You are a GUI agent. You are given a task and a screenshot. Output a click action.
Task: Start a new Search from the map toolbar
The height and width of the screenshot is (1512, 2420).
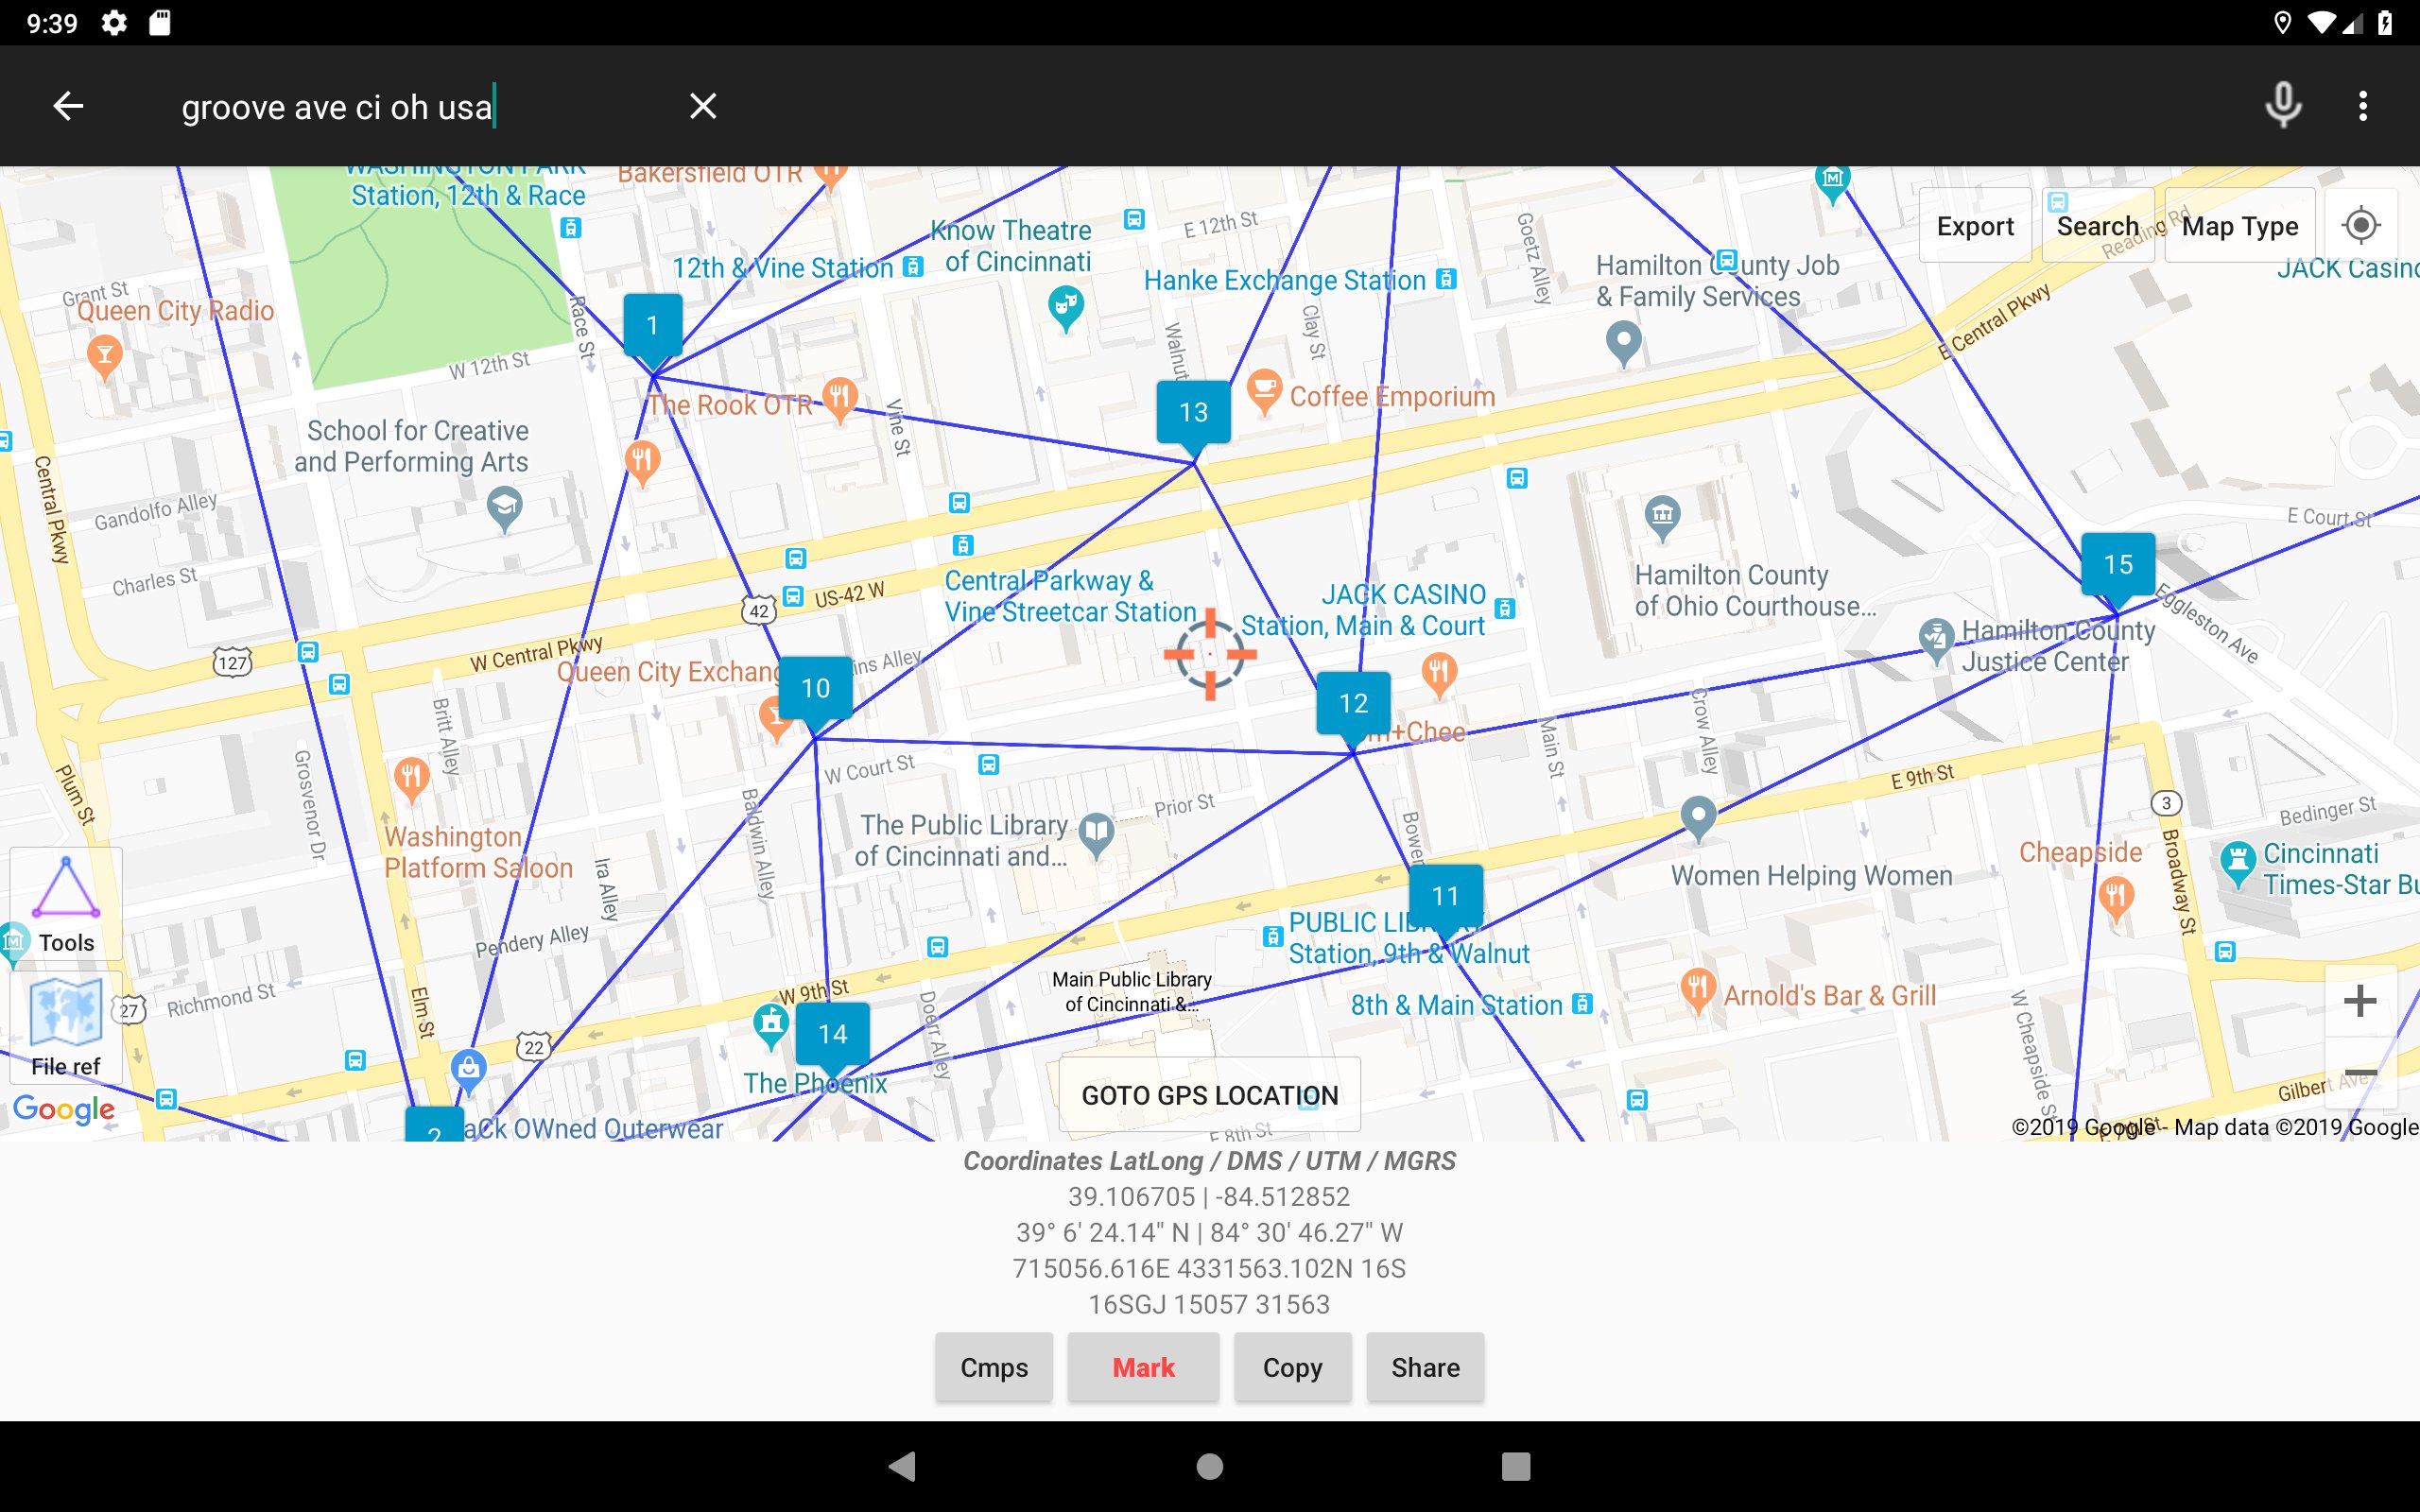[2098, 225]
